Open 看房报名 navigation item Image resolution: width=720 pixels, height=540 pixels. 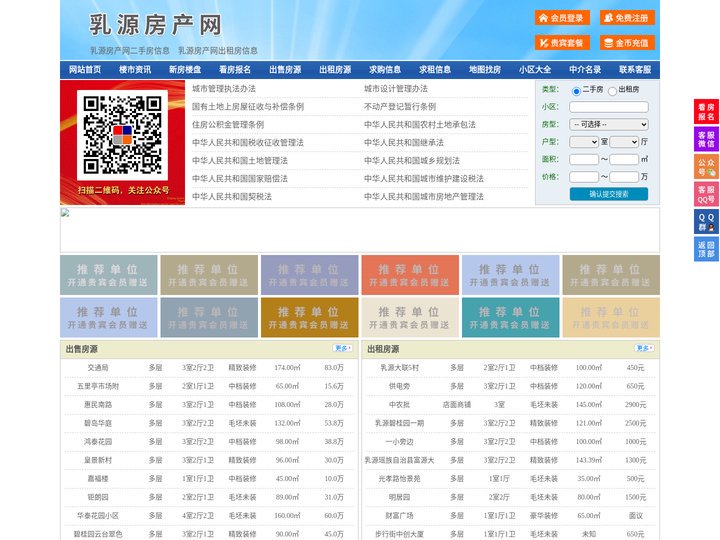(235, 70)
